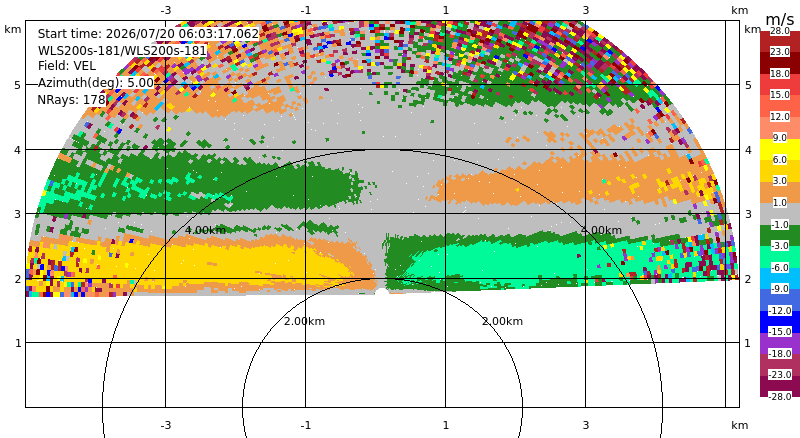Click the 28.0 tick label on colorbar
Screen dimensions: 800x438
click(x=780, y=31)
